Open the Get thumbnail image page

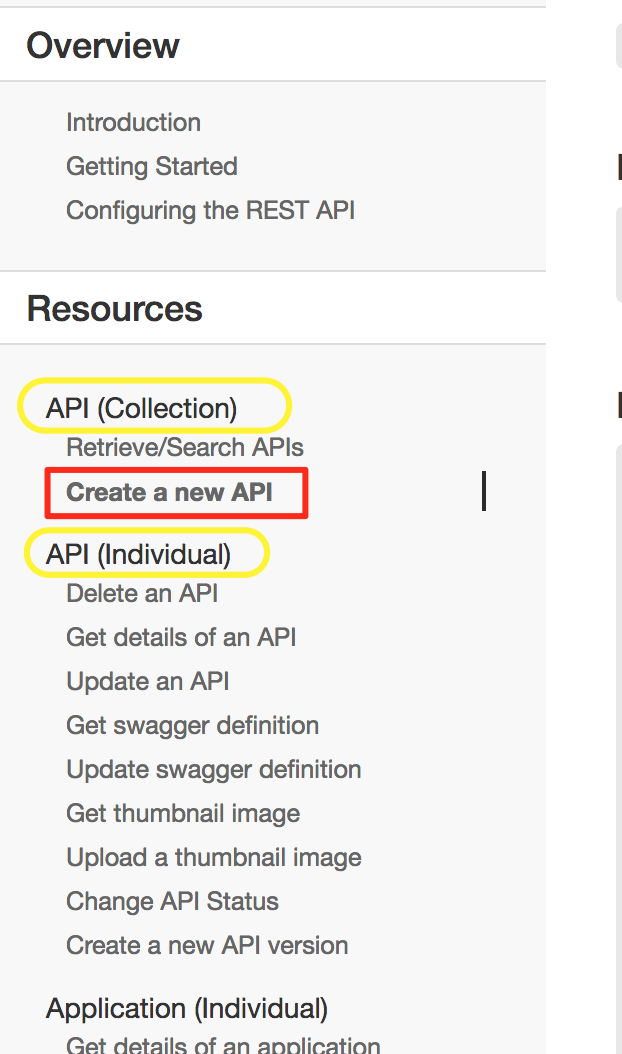183,813
